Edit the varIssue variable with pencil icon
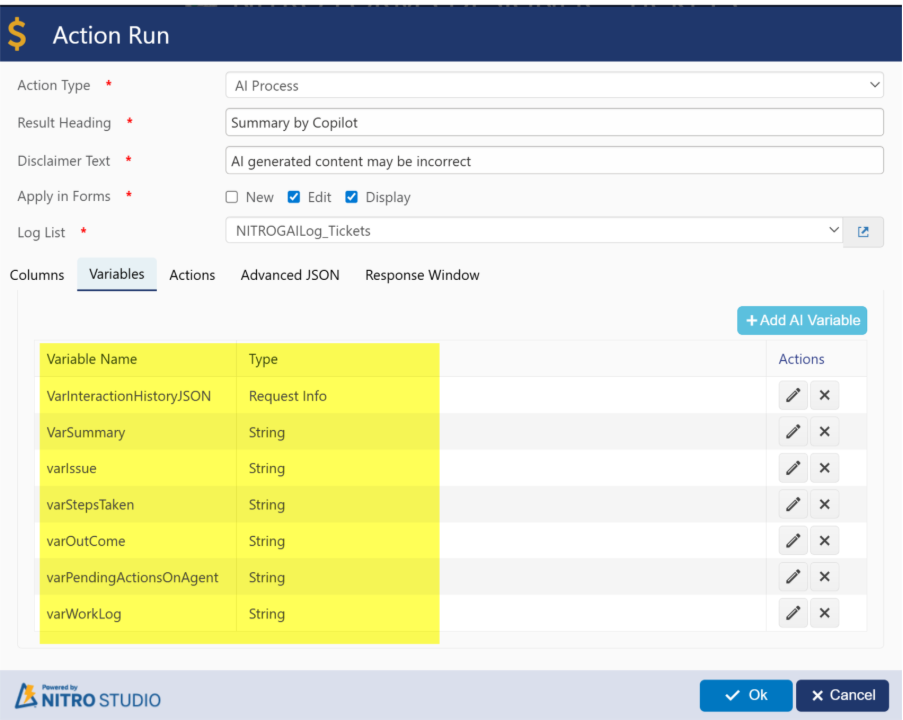The image size is (903, 720). click(x=793, y=468)
